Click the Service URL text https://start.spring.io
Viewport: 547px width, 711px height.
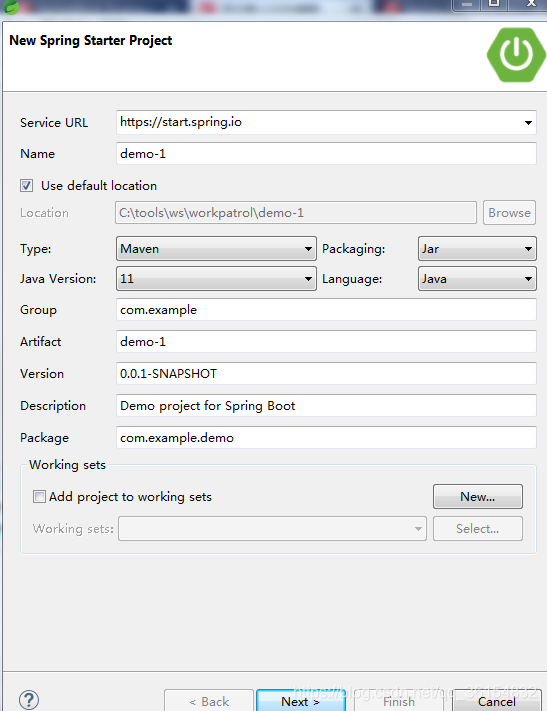click(181, 122)
